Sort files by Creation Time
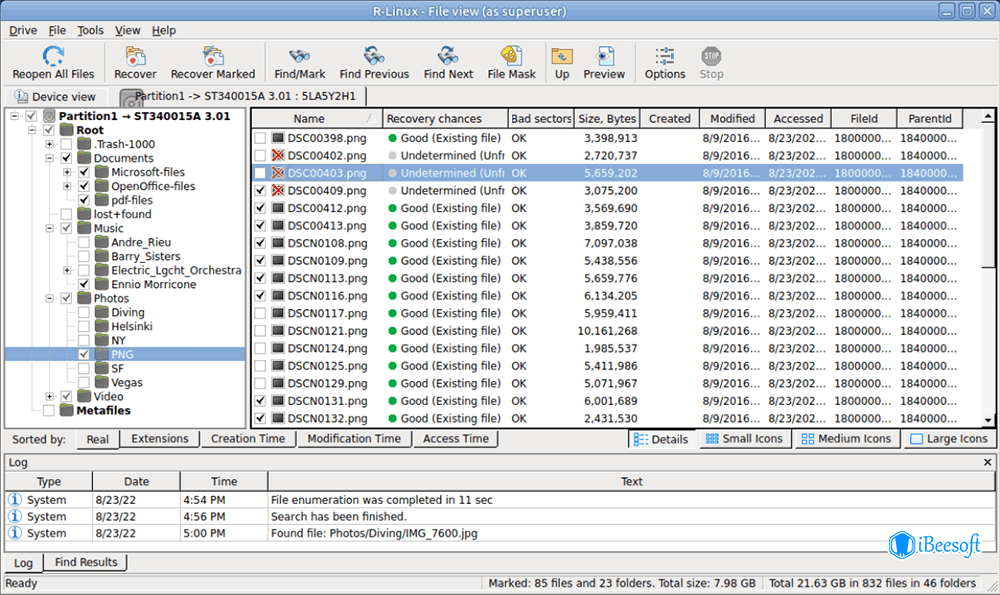Viewport: 1000px width, 595px height. tap(248, 439)
